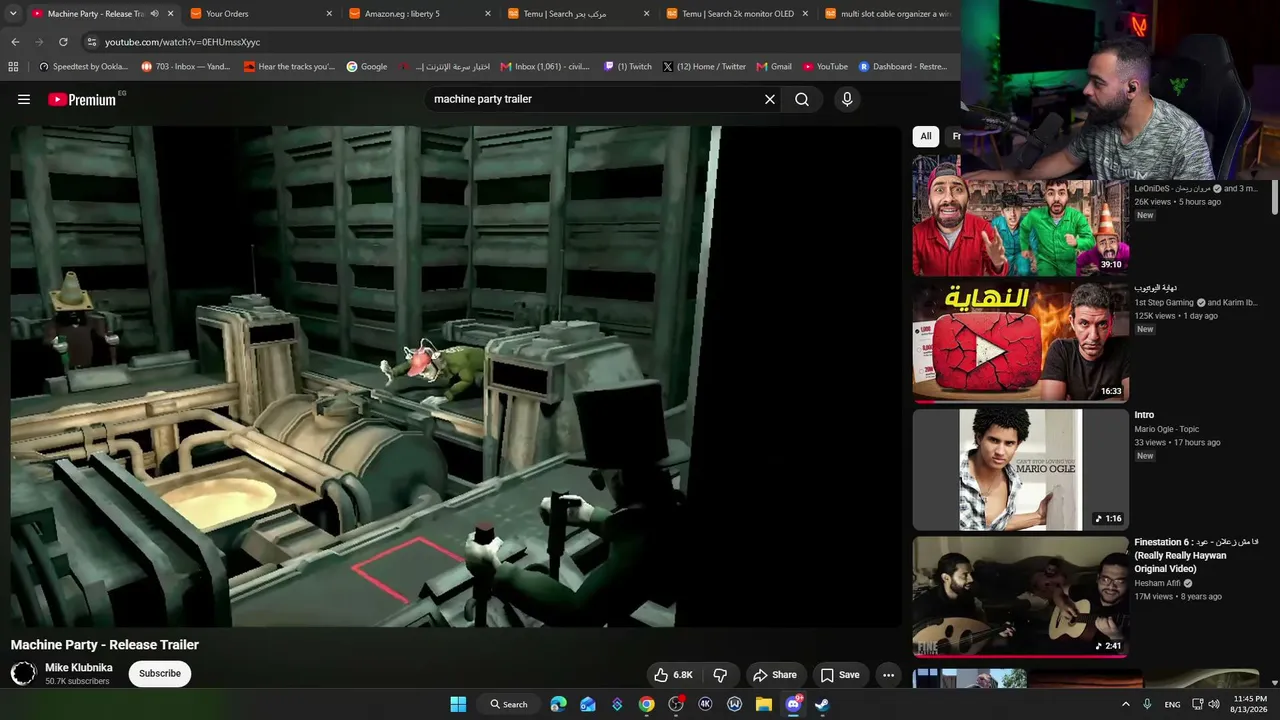Show hidden system tray icons

1125,704
